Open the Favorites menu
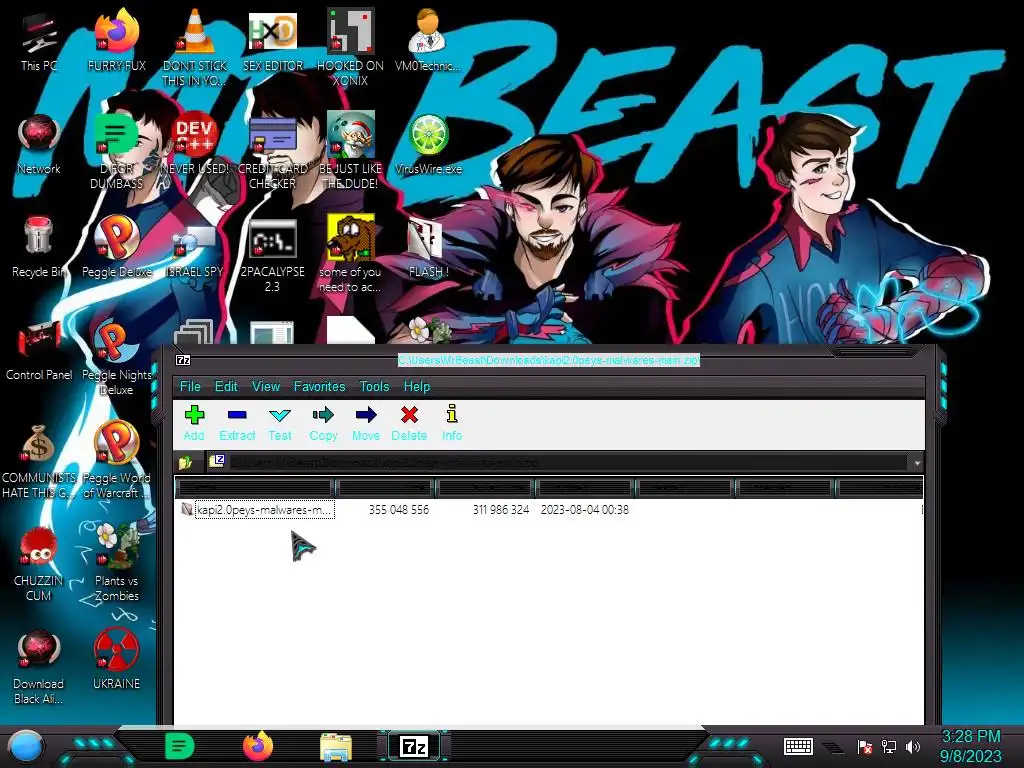1024x768 pixels. pos(319,387)
